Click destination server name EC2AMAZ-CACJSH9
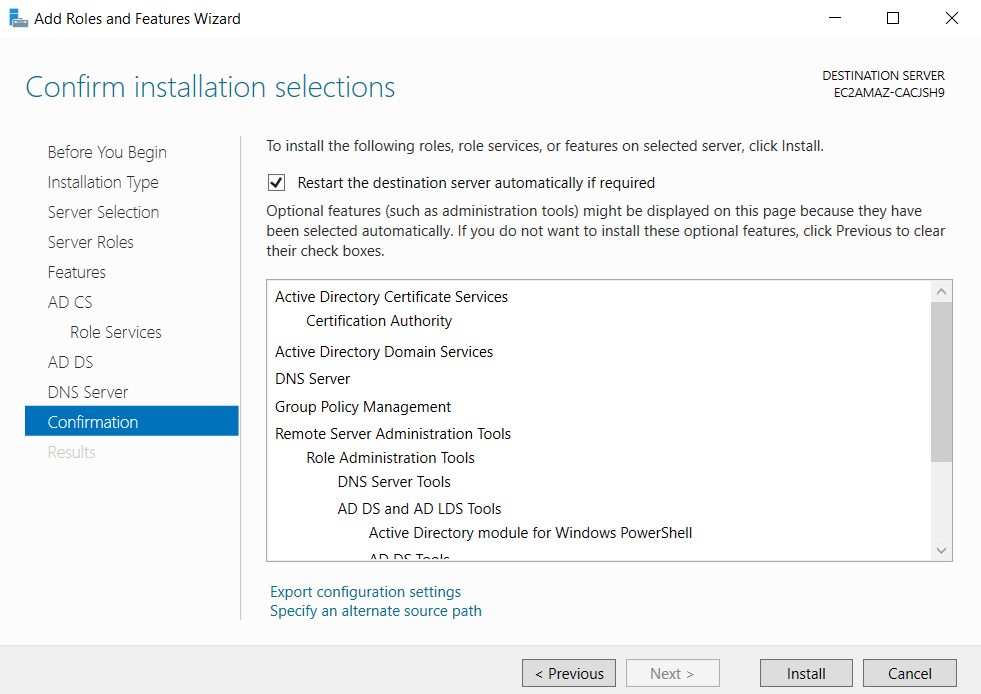981x694 pixels. click(x=889, y=93)
